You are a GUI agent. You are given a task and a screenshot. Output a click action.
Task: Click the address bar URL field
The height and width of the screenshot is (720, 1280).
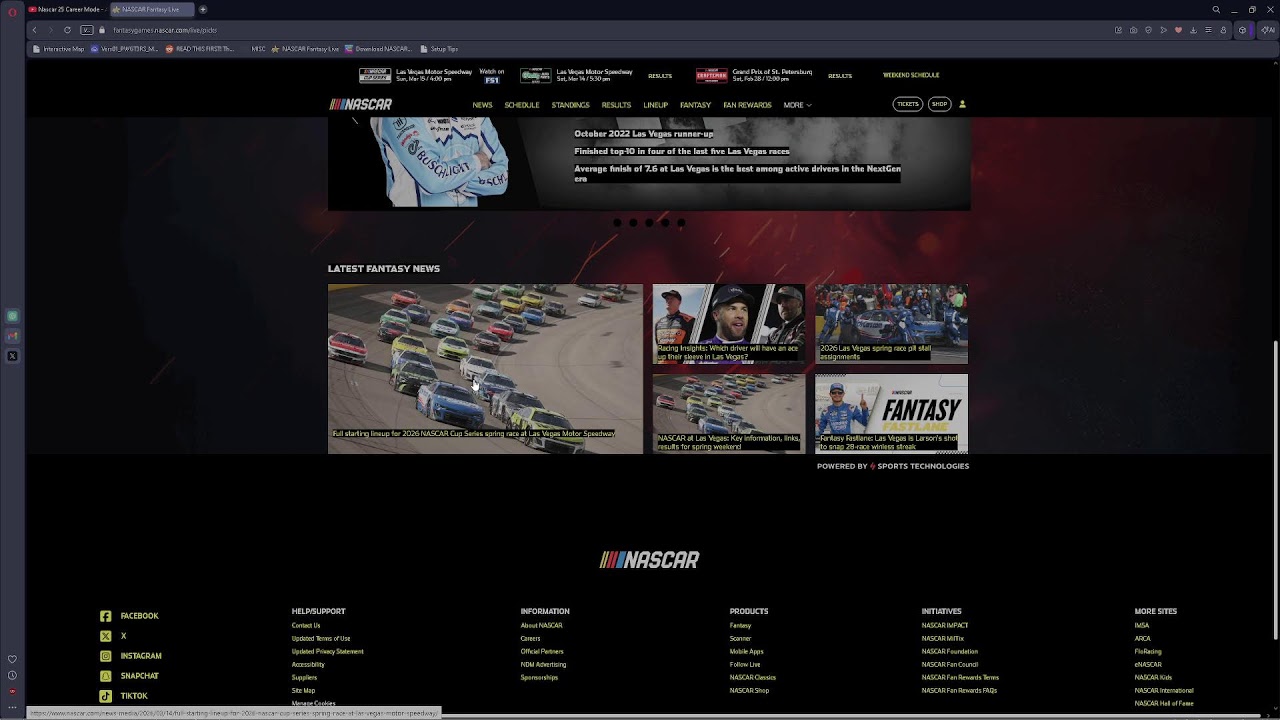tap(600, 30)
